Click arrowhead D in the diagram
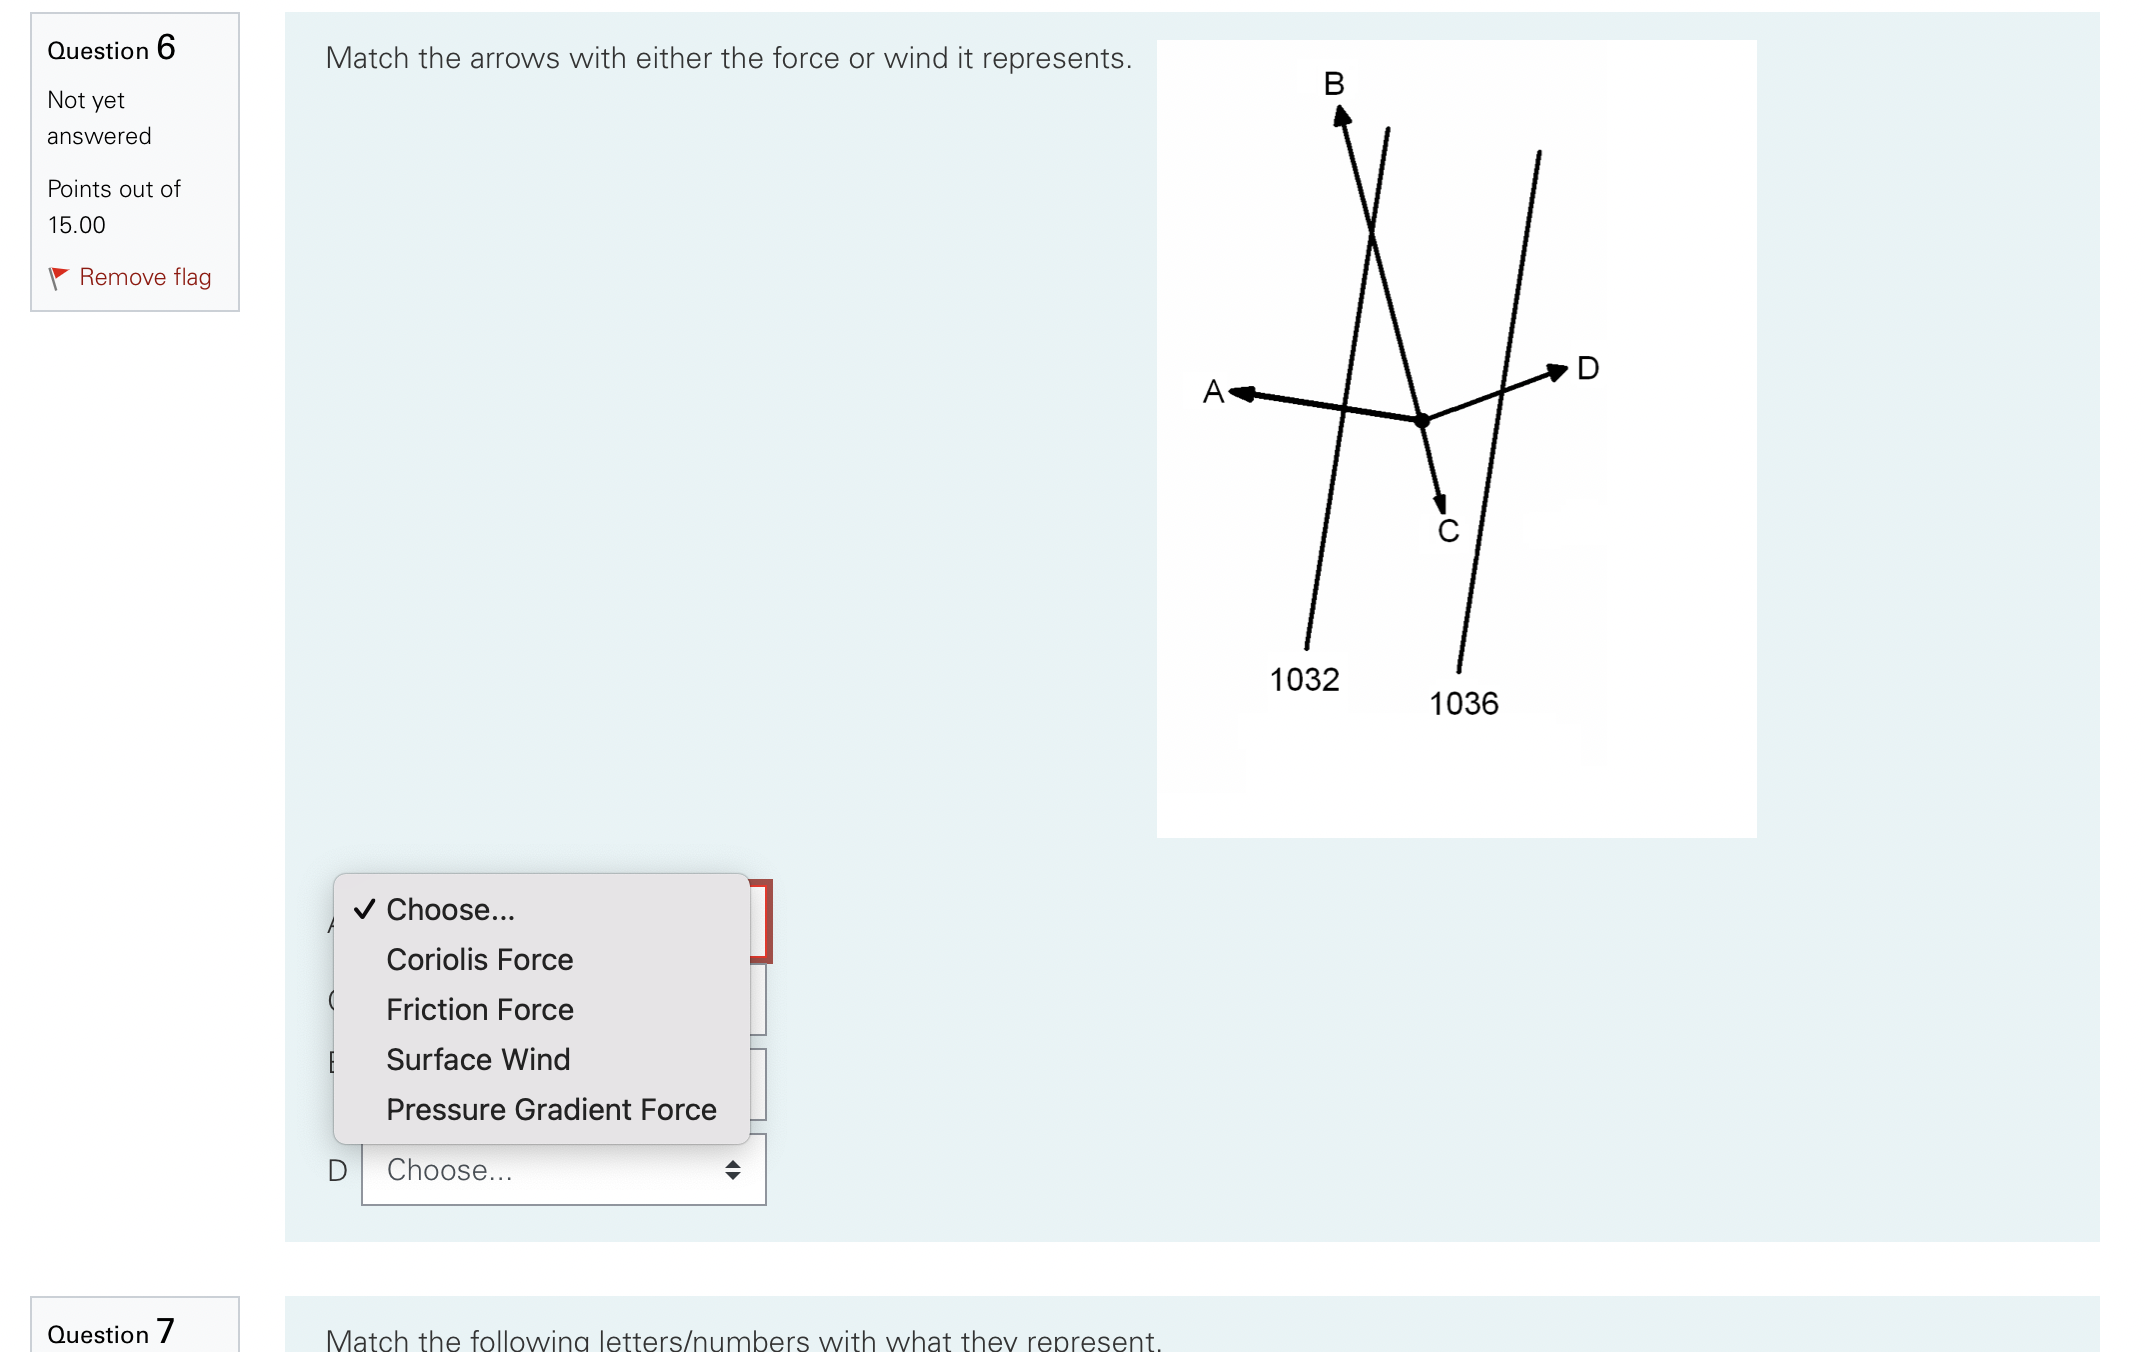 (1559, 369)
